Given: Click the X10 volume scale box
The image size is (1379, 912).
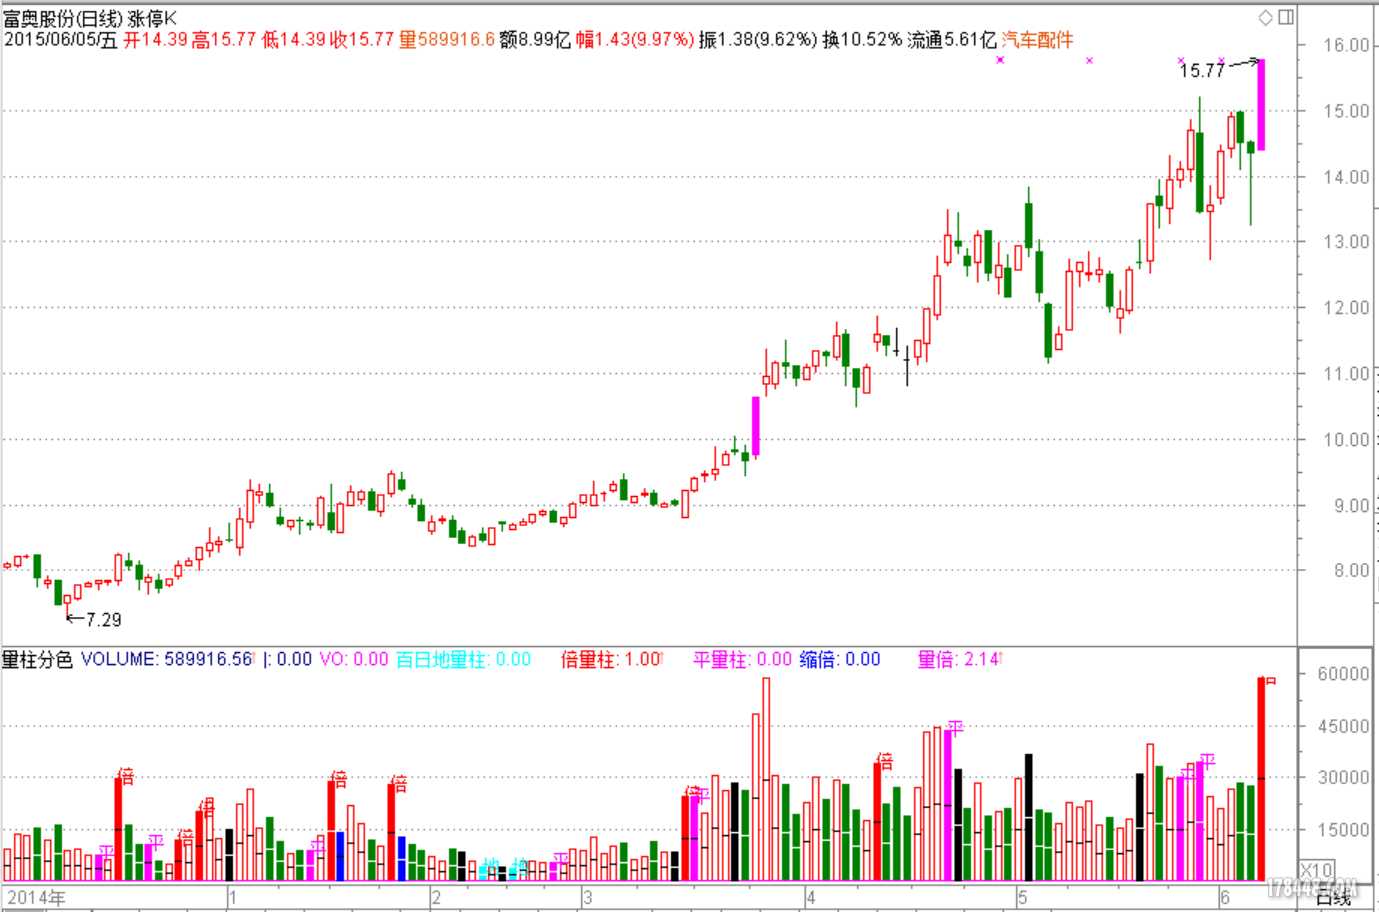Looking at the screenshot, I should coord(1316,870).
